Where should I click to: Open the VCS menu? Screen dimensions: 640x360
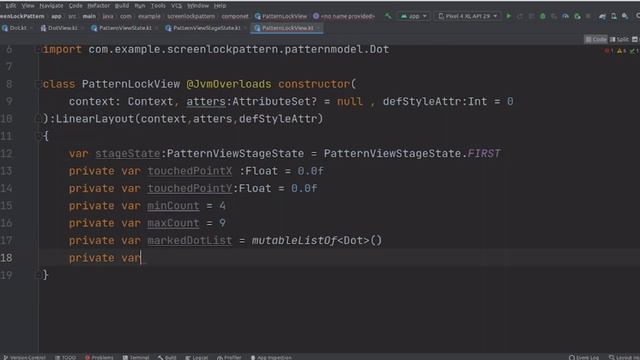[176, 6]
